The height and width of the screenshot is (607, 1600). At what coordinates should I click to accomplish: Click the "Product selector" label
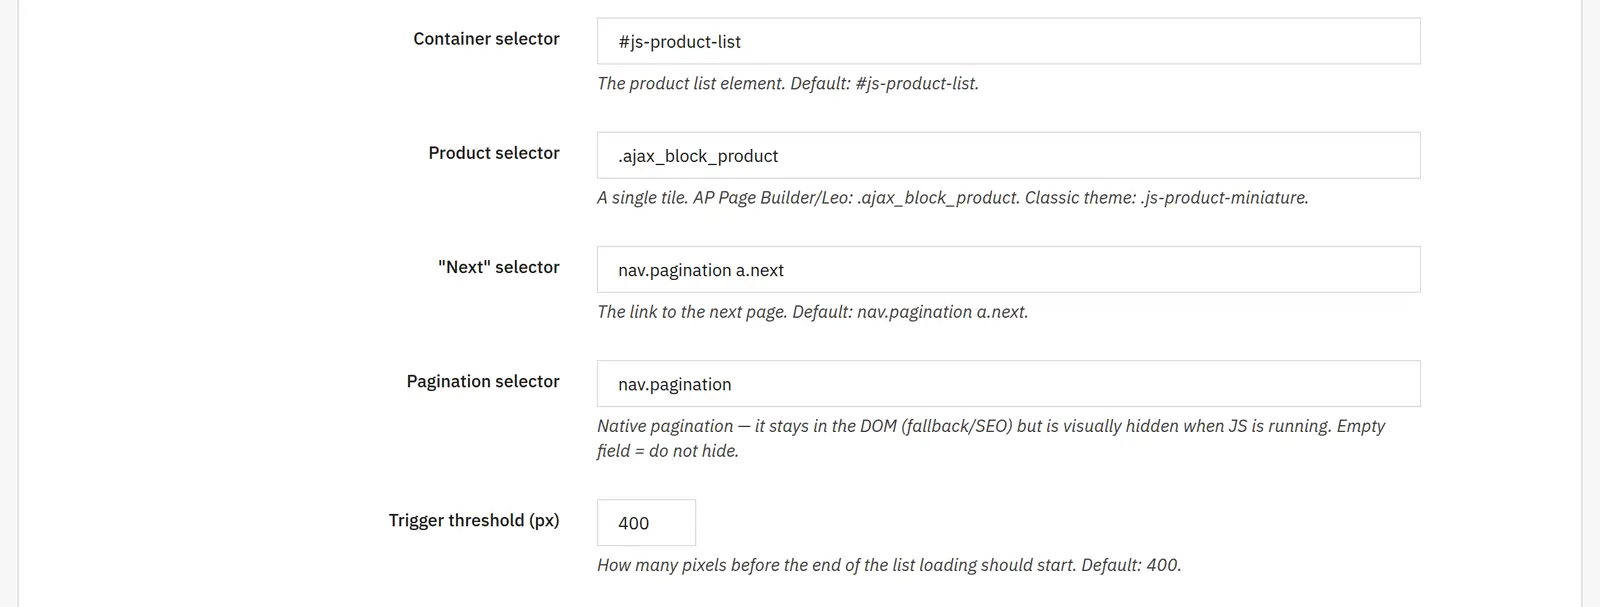tap(494, 153)
